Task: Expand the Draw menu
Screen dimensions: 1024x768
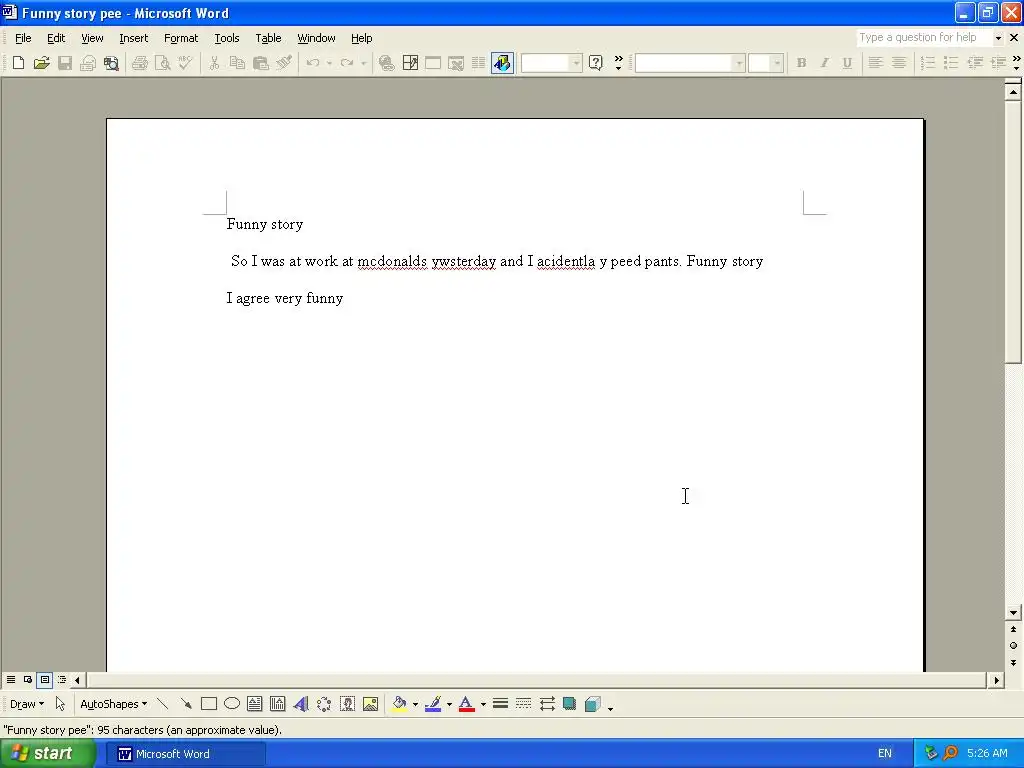Action: click(27, 704)
